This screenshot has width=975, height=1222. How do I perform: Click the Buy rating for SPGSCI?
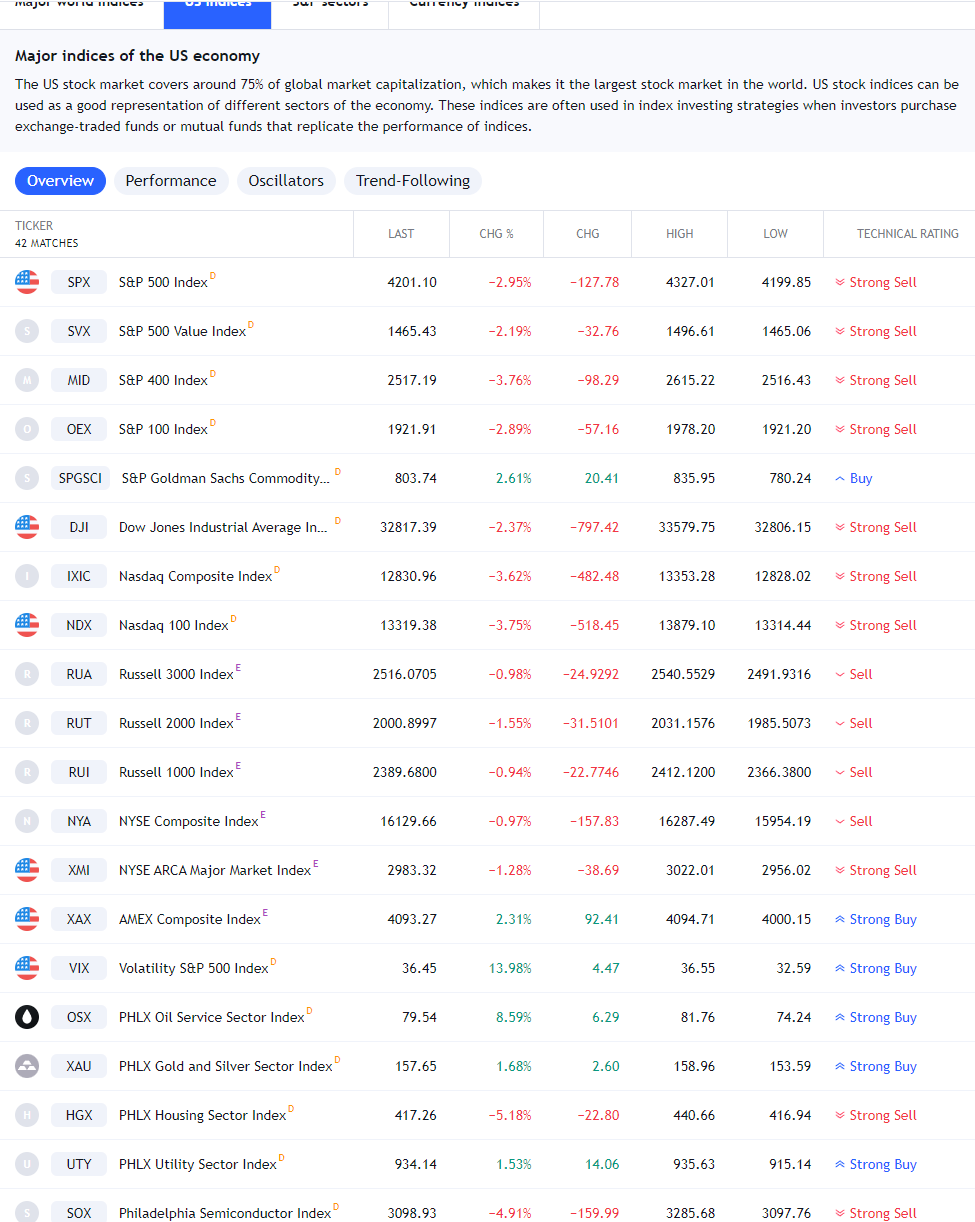[854, 478]
